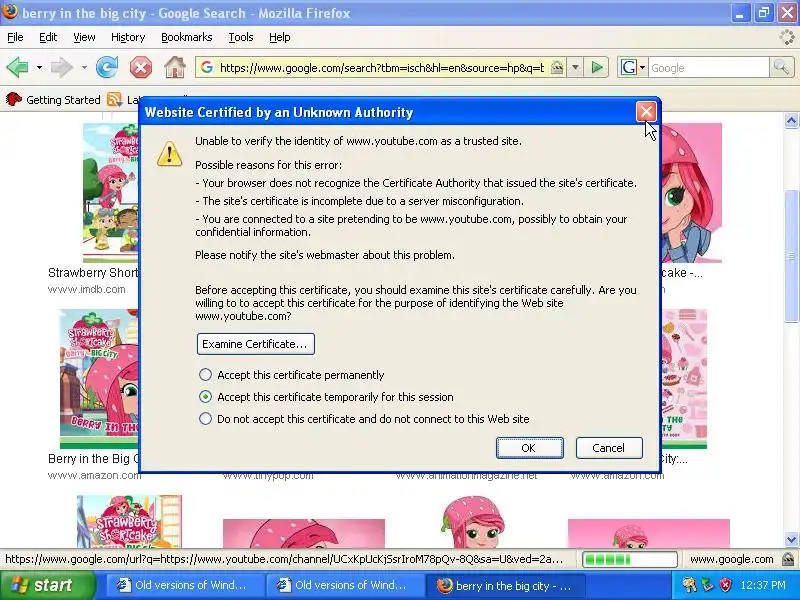Click www.google.com in the status bar
Viewport: 800px width, 600px height.
pyautogui.click(x=732, y=559)
